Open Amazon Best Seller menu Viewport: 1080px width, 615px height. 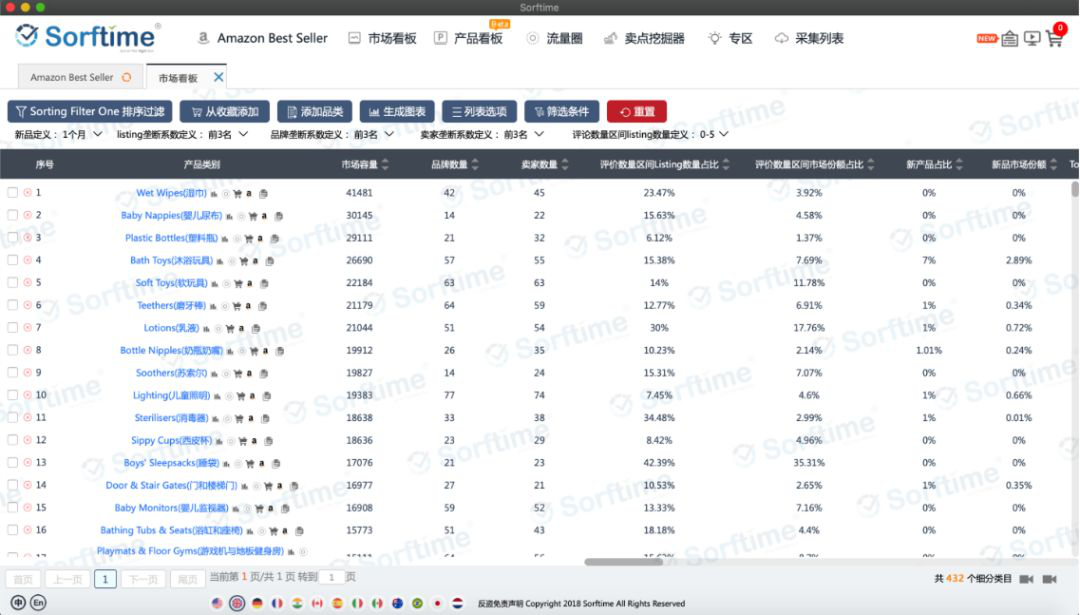click(262, 39)
